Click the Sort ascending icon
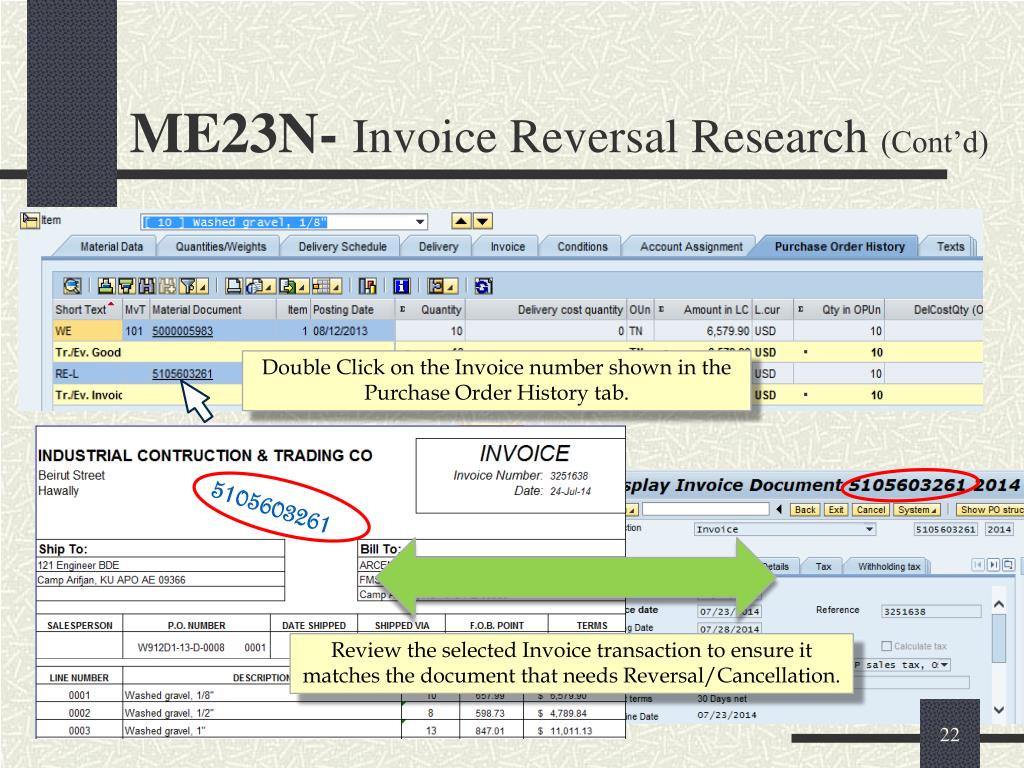 tap(106, 285)
